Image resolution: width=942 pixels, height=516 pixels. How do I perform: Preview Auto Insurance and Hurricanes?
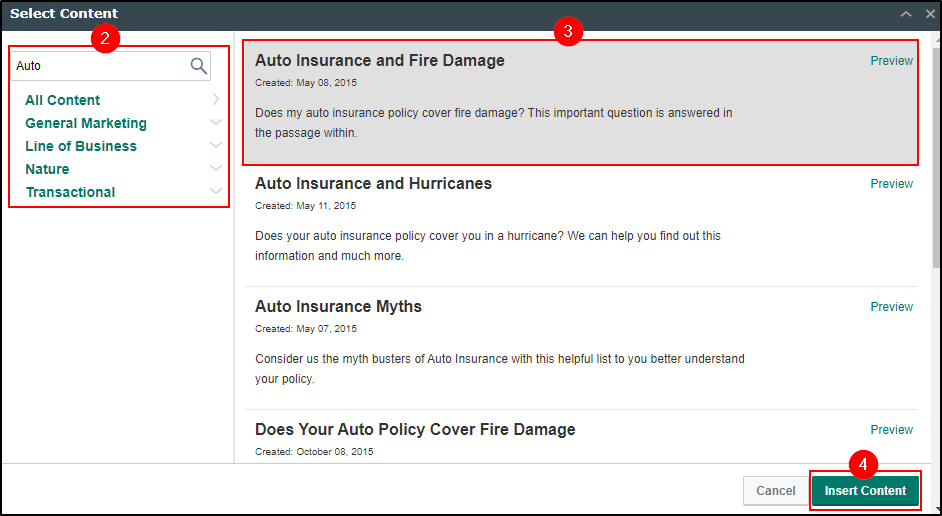coord(892,184)
